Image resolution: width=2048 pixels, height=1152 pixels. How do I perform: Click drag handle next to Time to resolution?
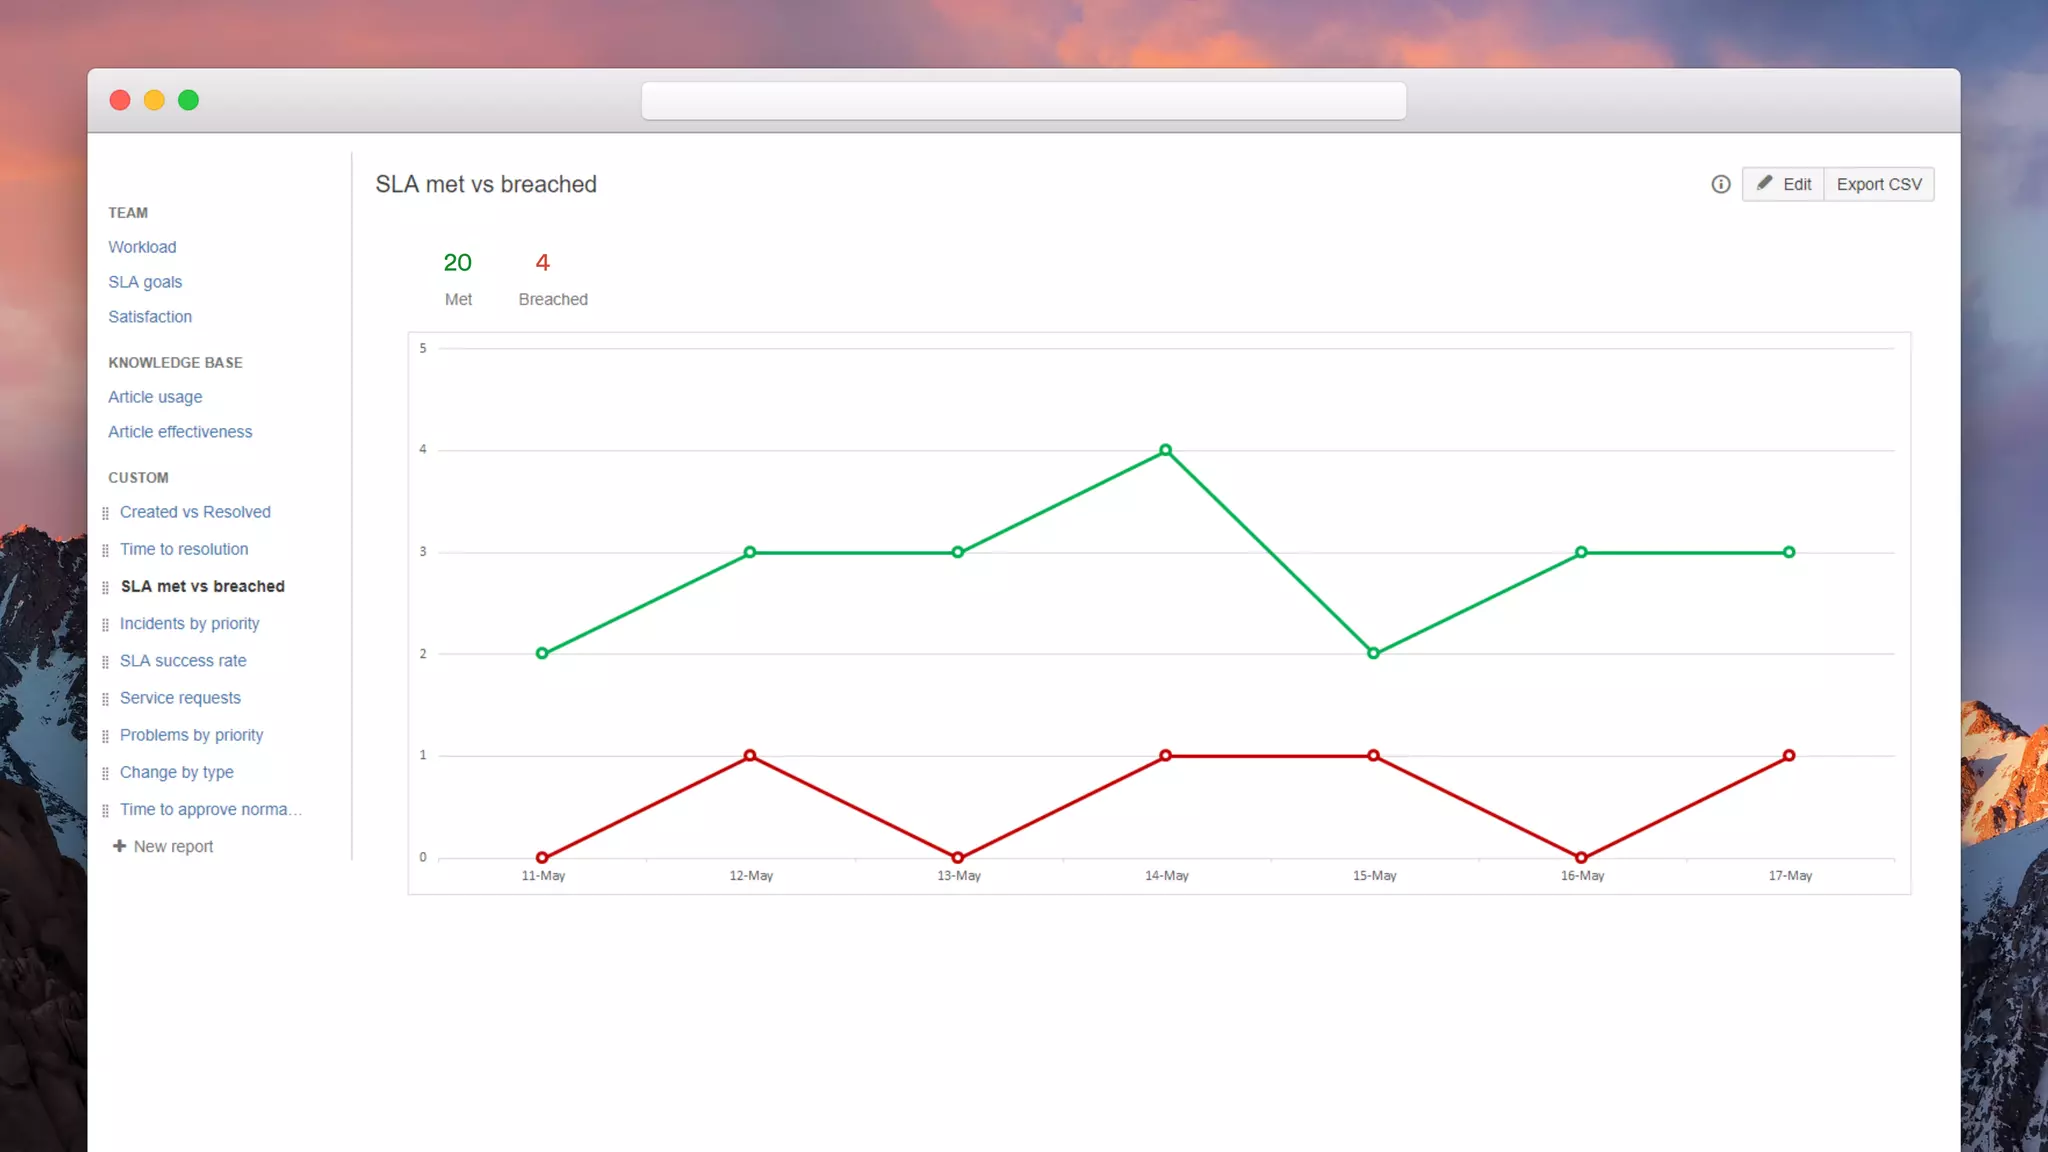click(105, 550)
